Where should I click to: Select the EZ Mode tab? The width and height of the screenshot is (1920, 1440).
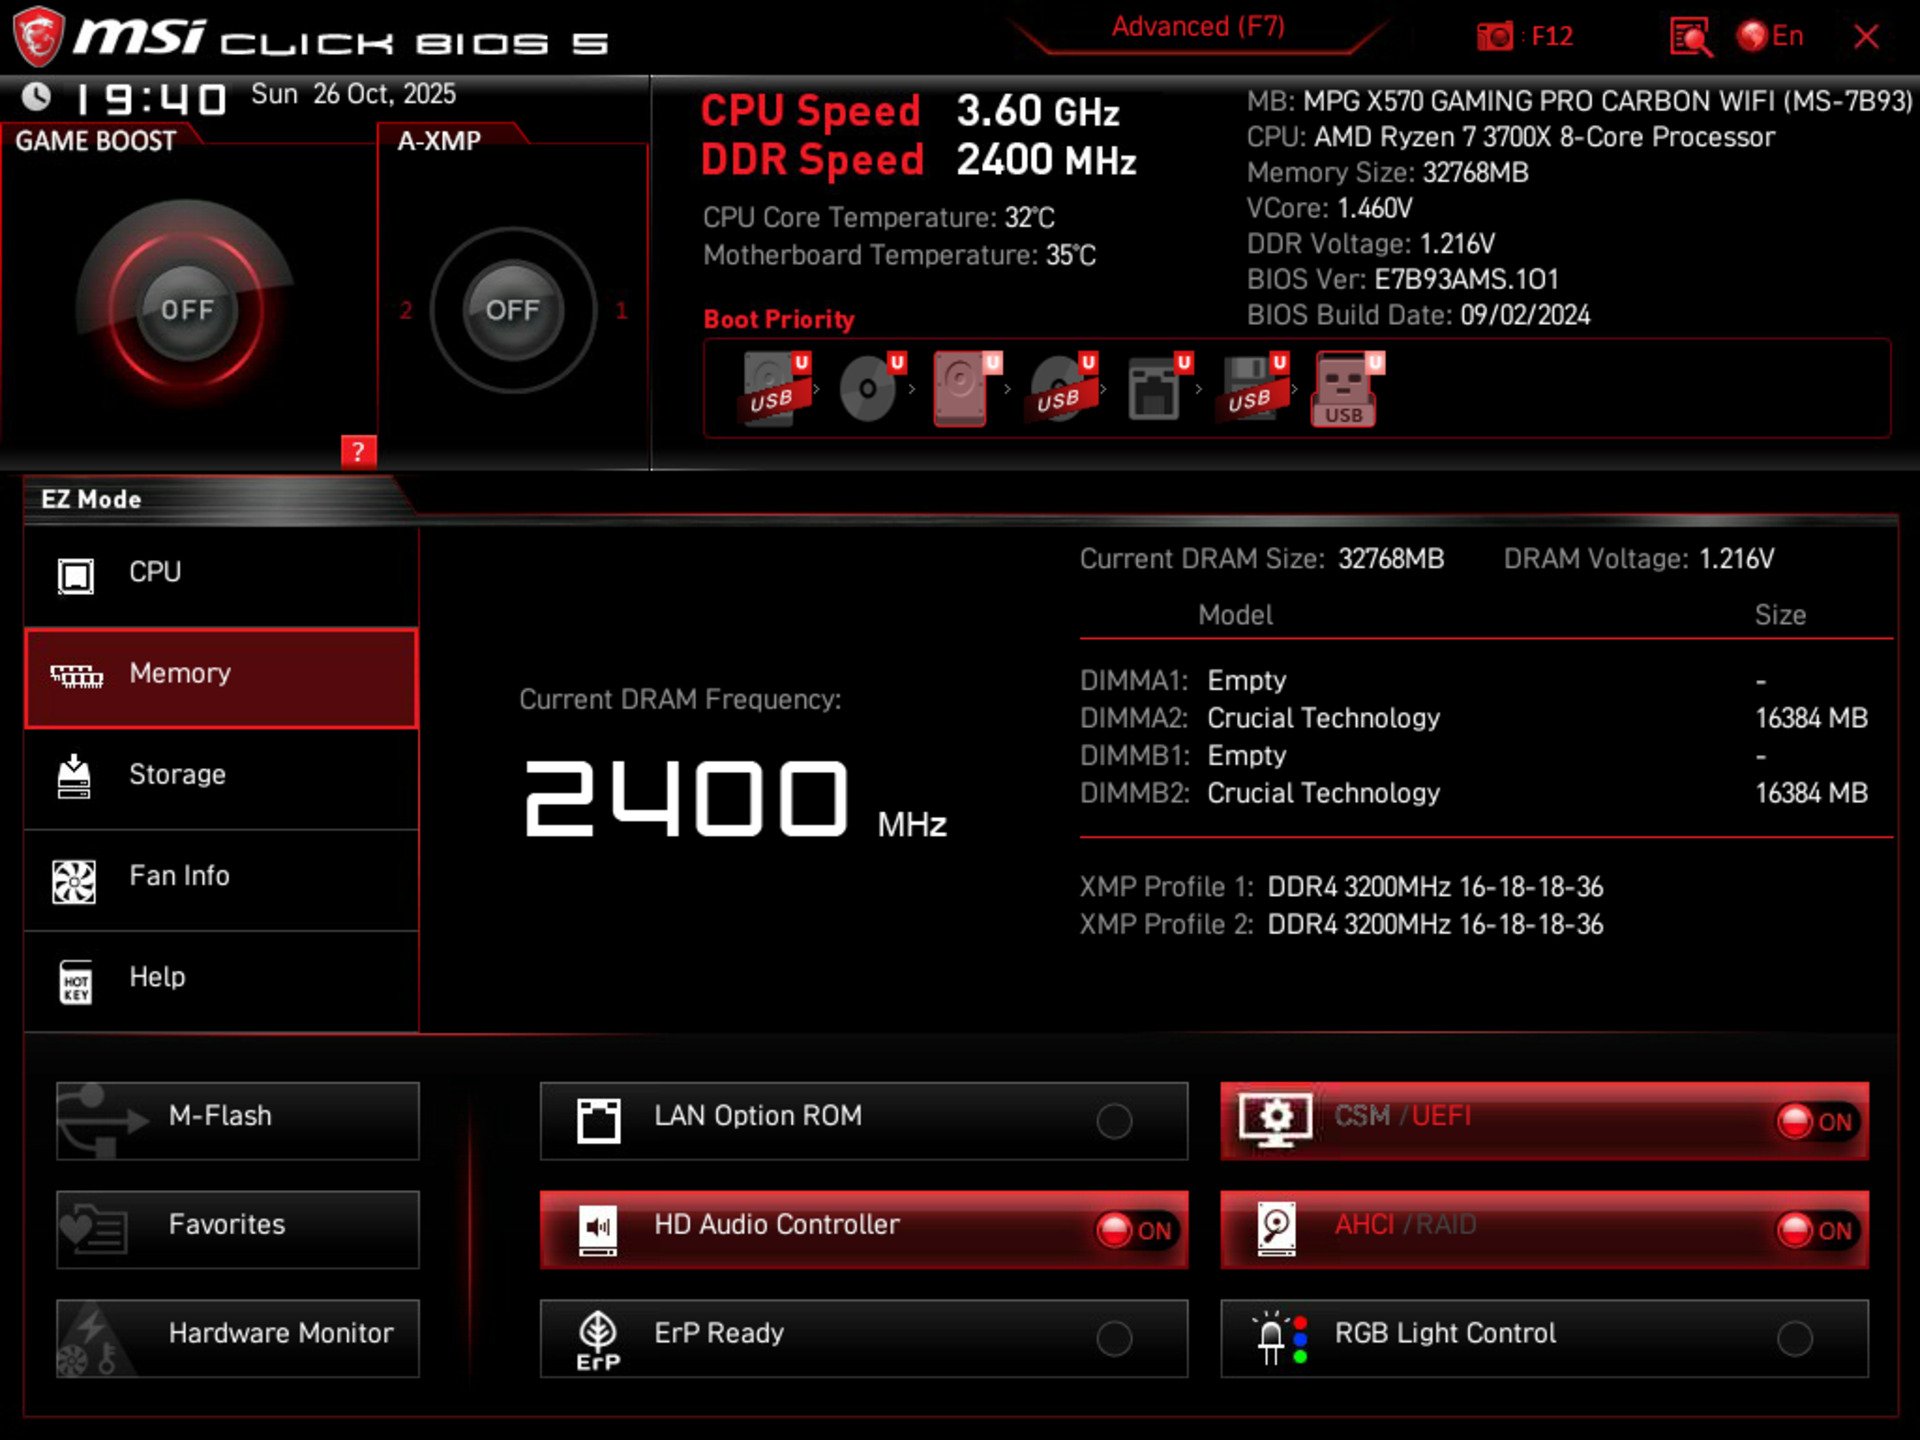pos(93,499)
